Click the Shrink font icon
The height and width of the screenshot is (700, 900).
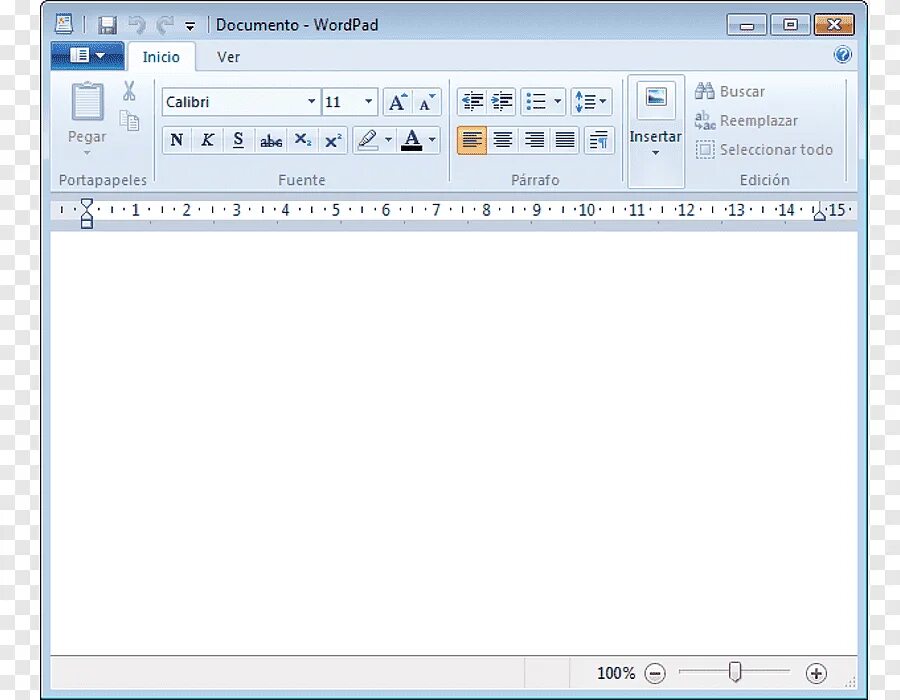(x=426, y=102)
